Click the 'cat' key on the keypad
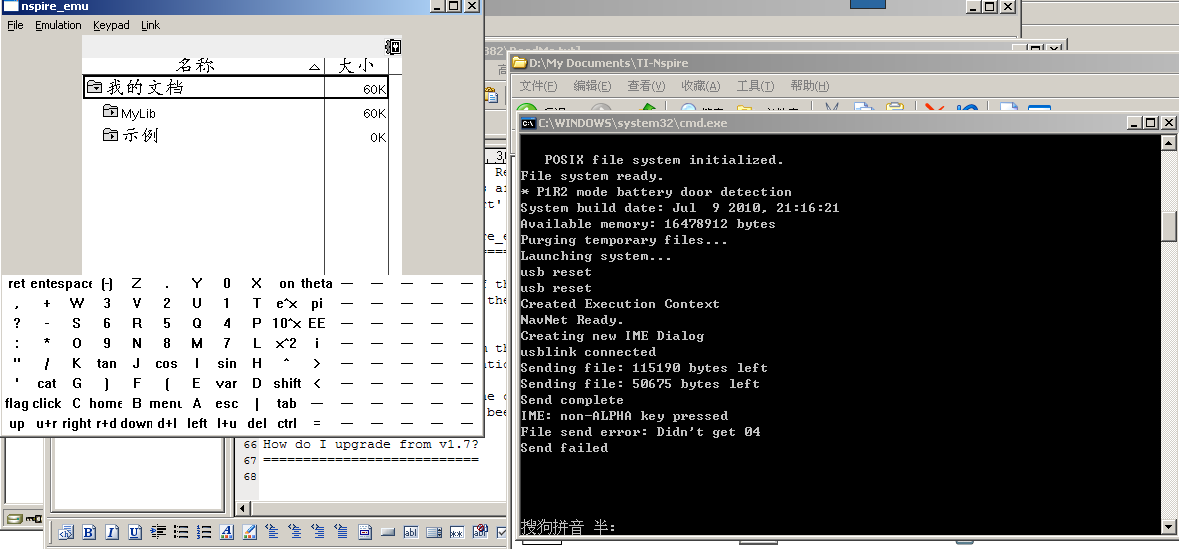 pyautogui.click(x=47, y=383)
